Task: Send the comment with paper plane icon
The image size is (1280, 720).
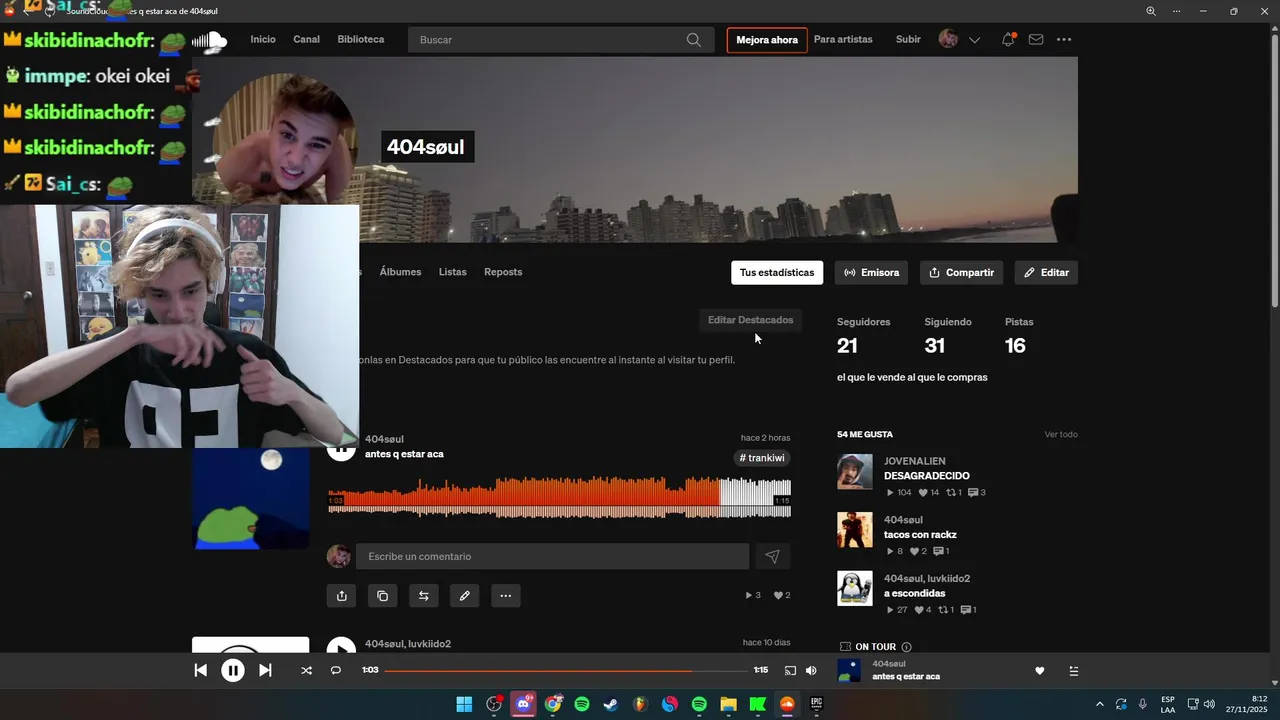Action: tap(772, 557)
